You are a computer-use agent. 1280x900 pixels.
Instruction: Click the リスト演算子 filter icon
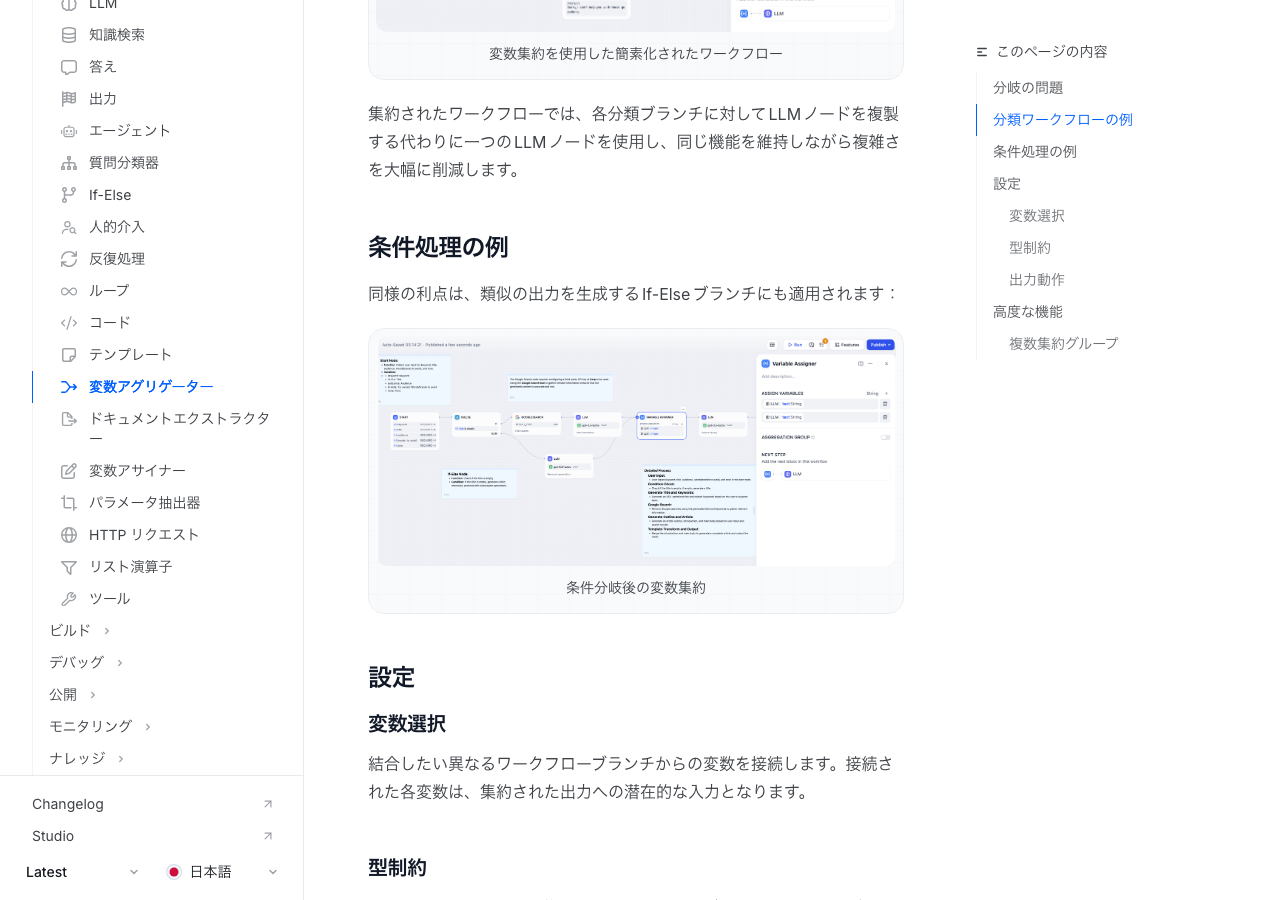click(x=69, y=567)
